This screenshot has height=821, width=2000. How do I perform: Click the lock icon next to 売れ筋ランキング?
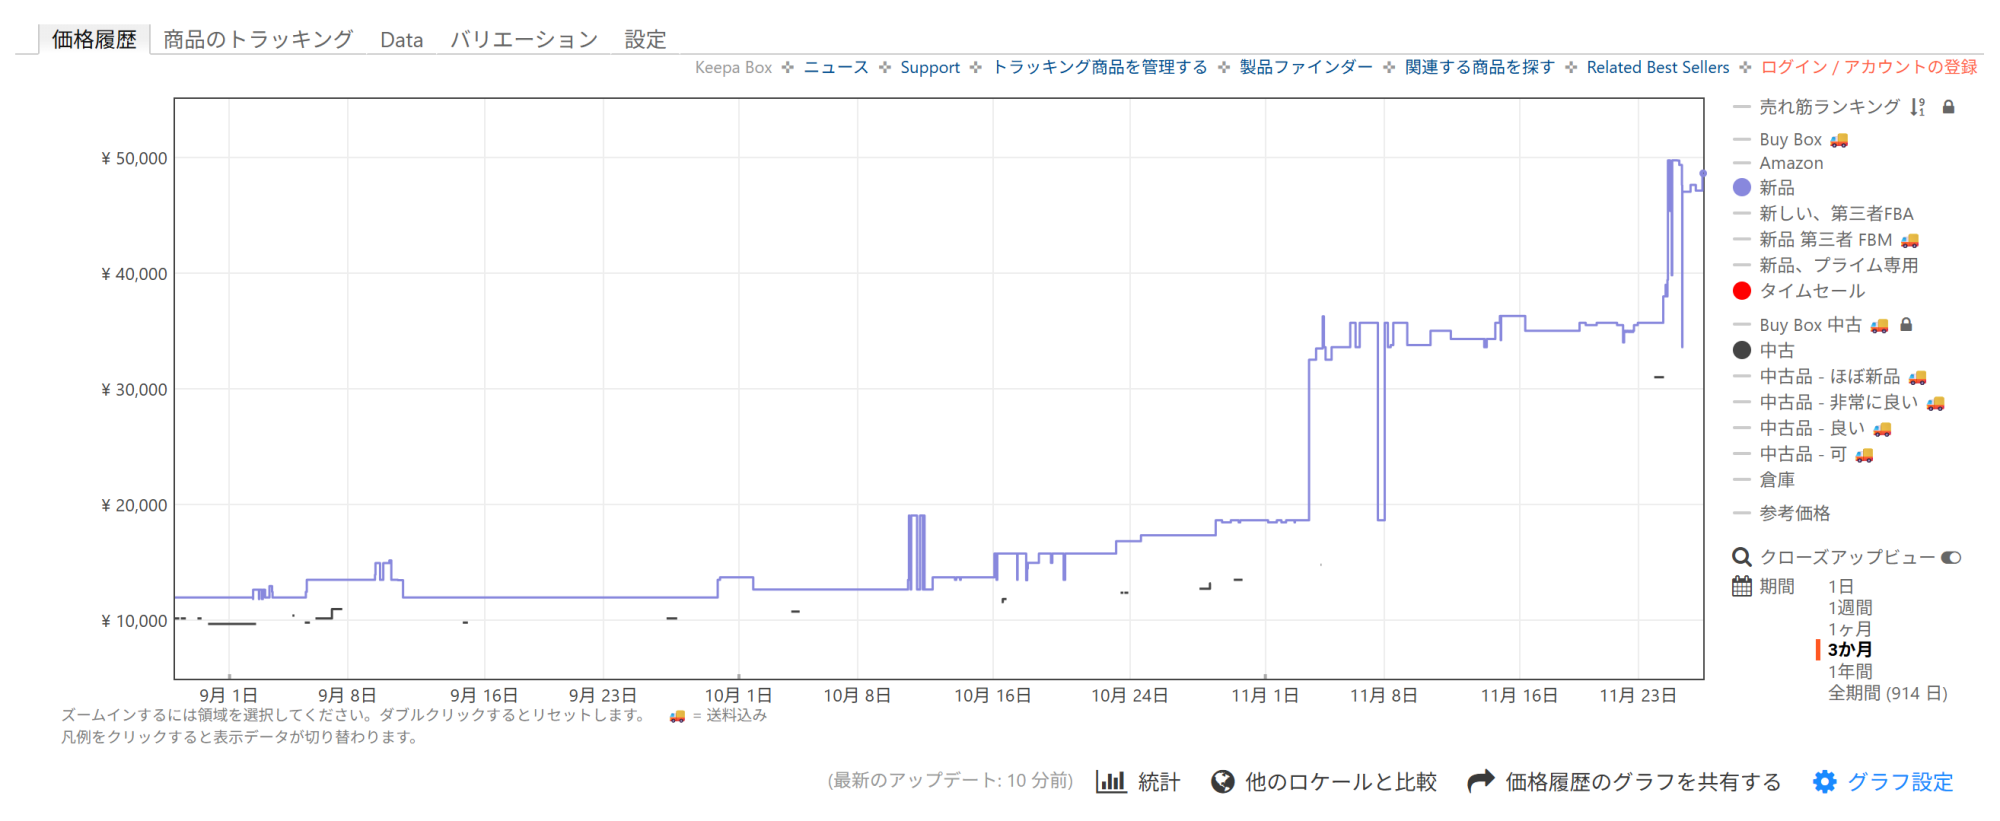tap(1948, 107)
